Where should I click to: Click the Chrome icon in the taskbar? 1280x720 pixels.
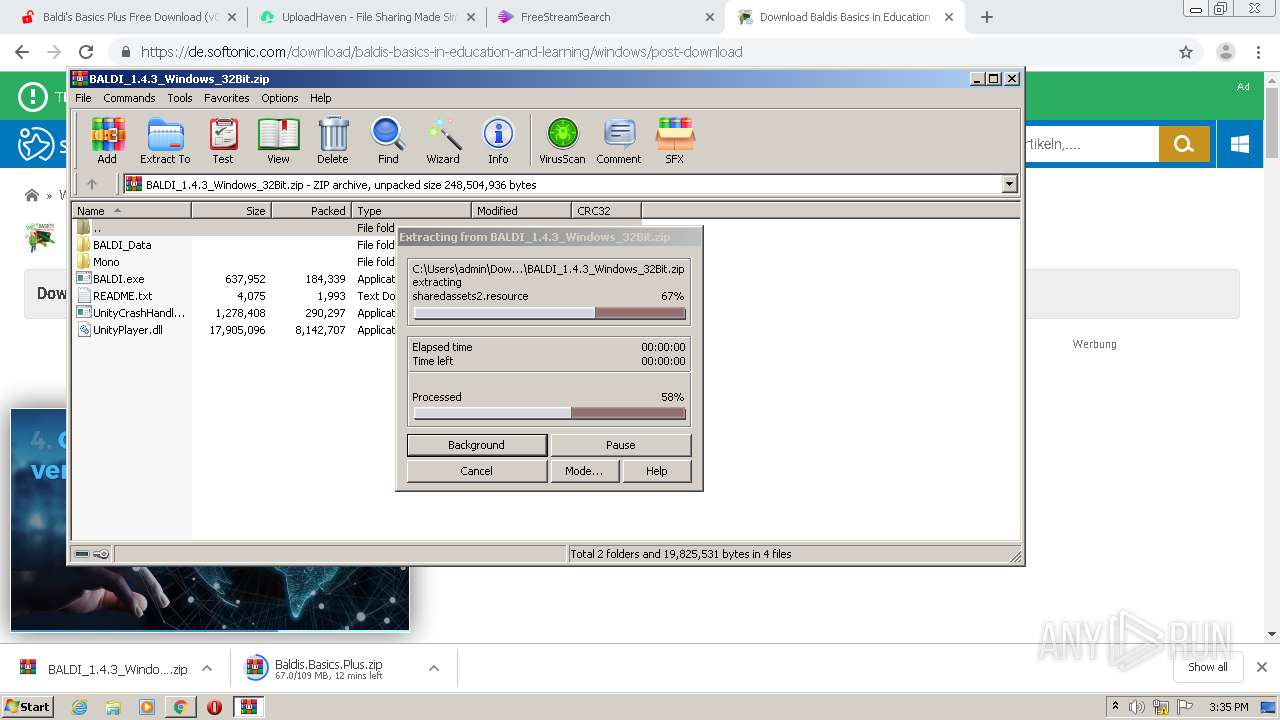click(x=180, y=707)
